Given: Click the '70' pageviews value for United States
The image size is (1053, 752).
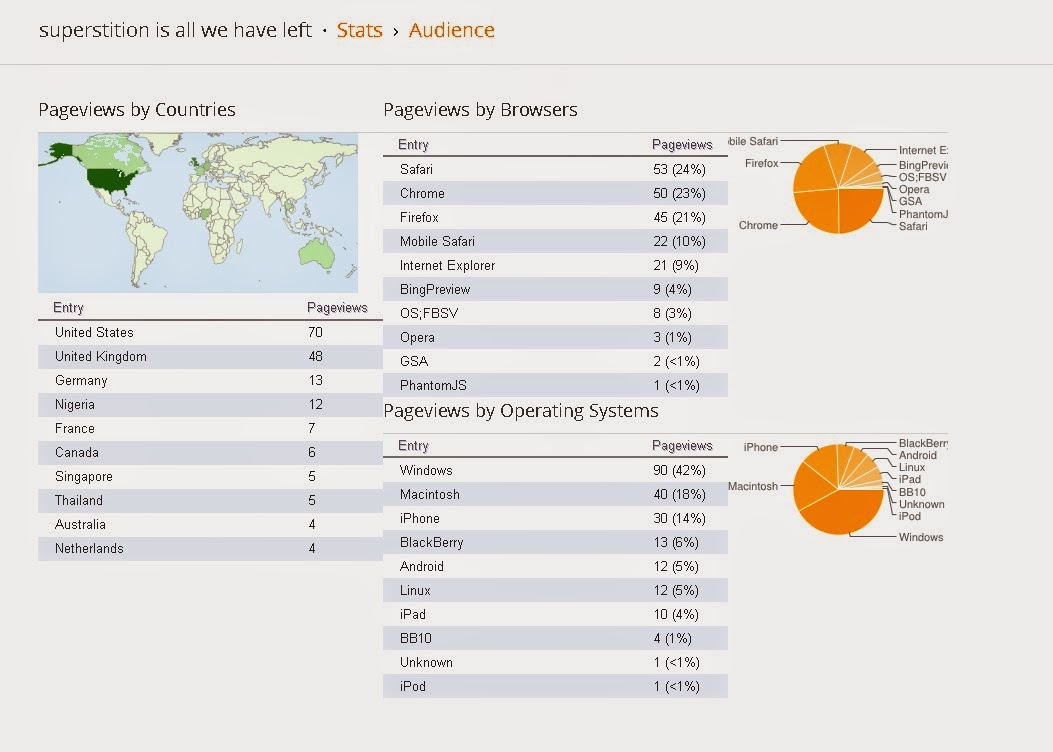Looking at the screenshot, I should (315, 332).
